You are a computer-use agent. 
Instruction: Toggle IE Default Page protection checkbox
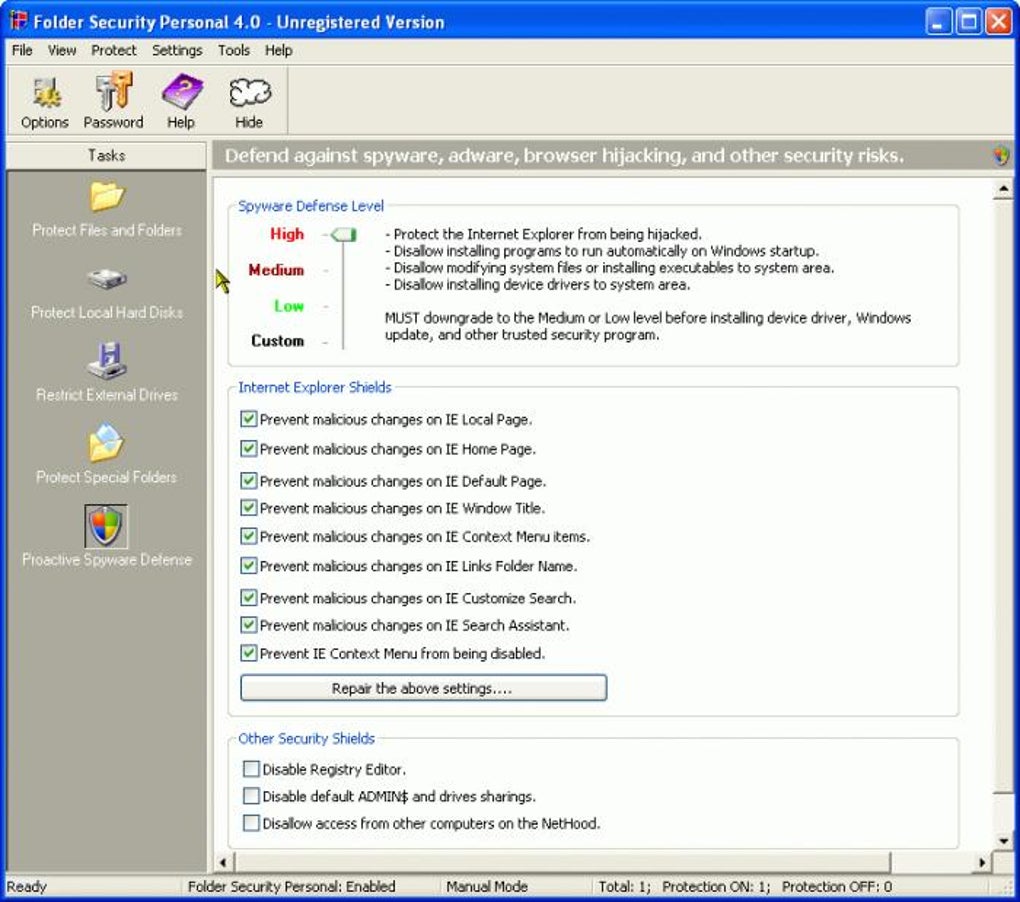point(248,481)
